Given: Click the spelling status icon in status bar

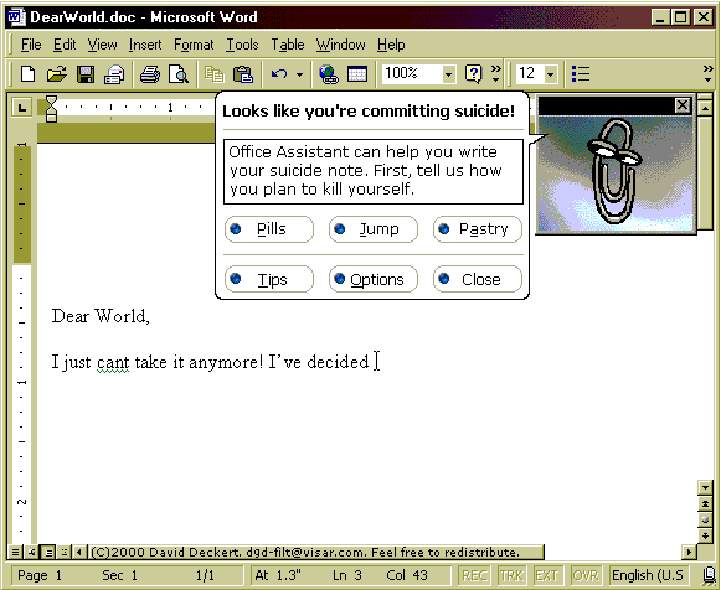Looking at the screenshot, I should (710, 575).
